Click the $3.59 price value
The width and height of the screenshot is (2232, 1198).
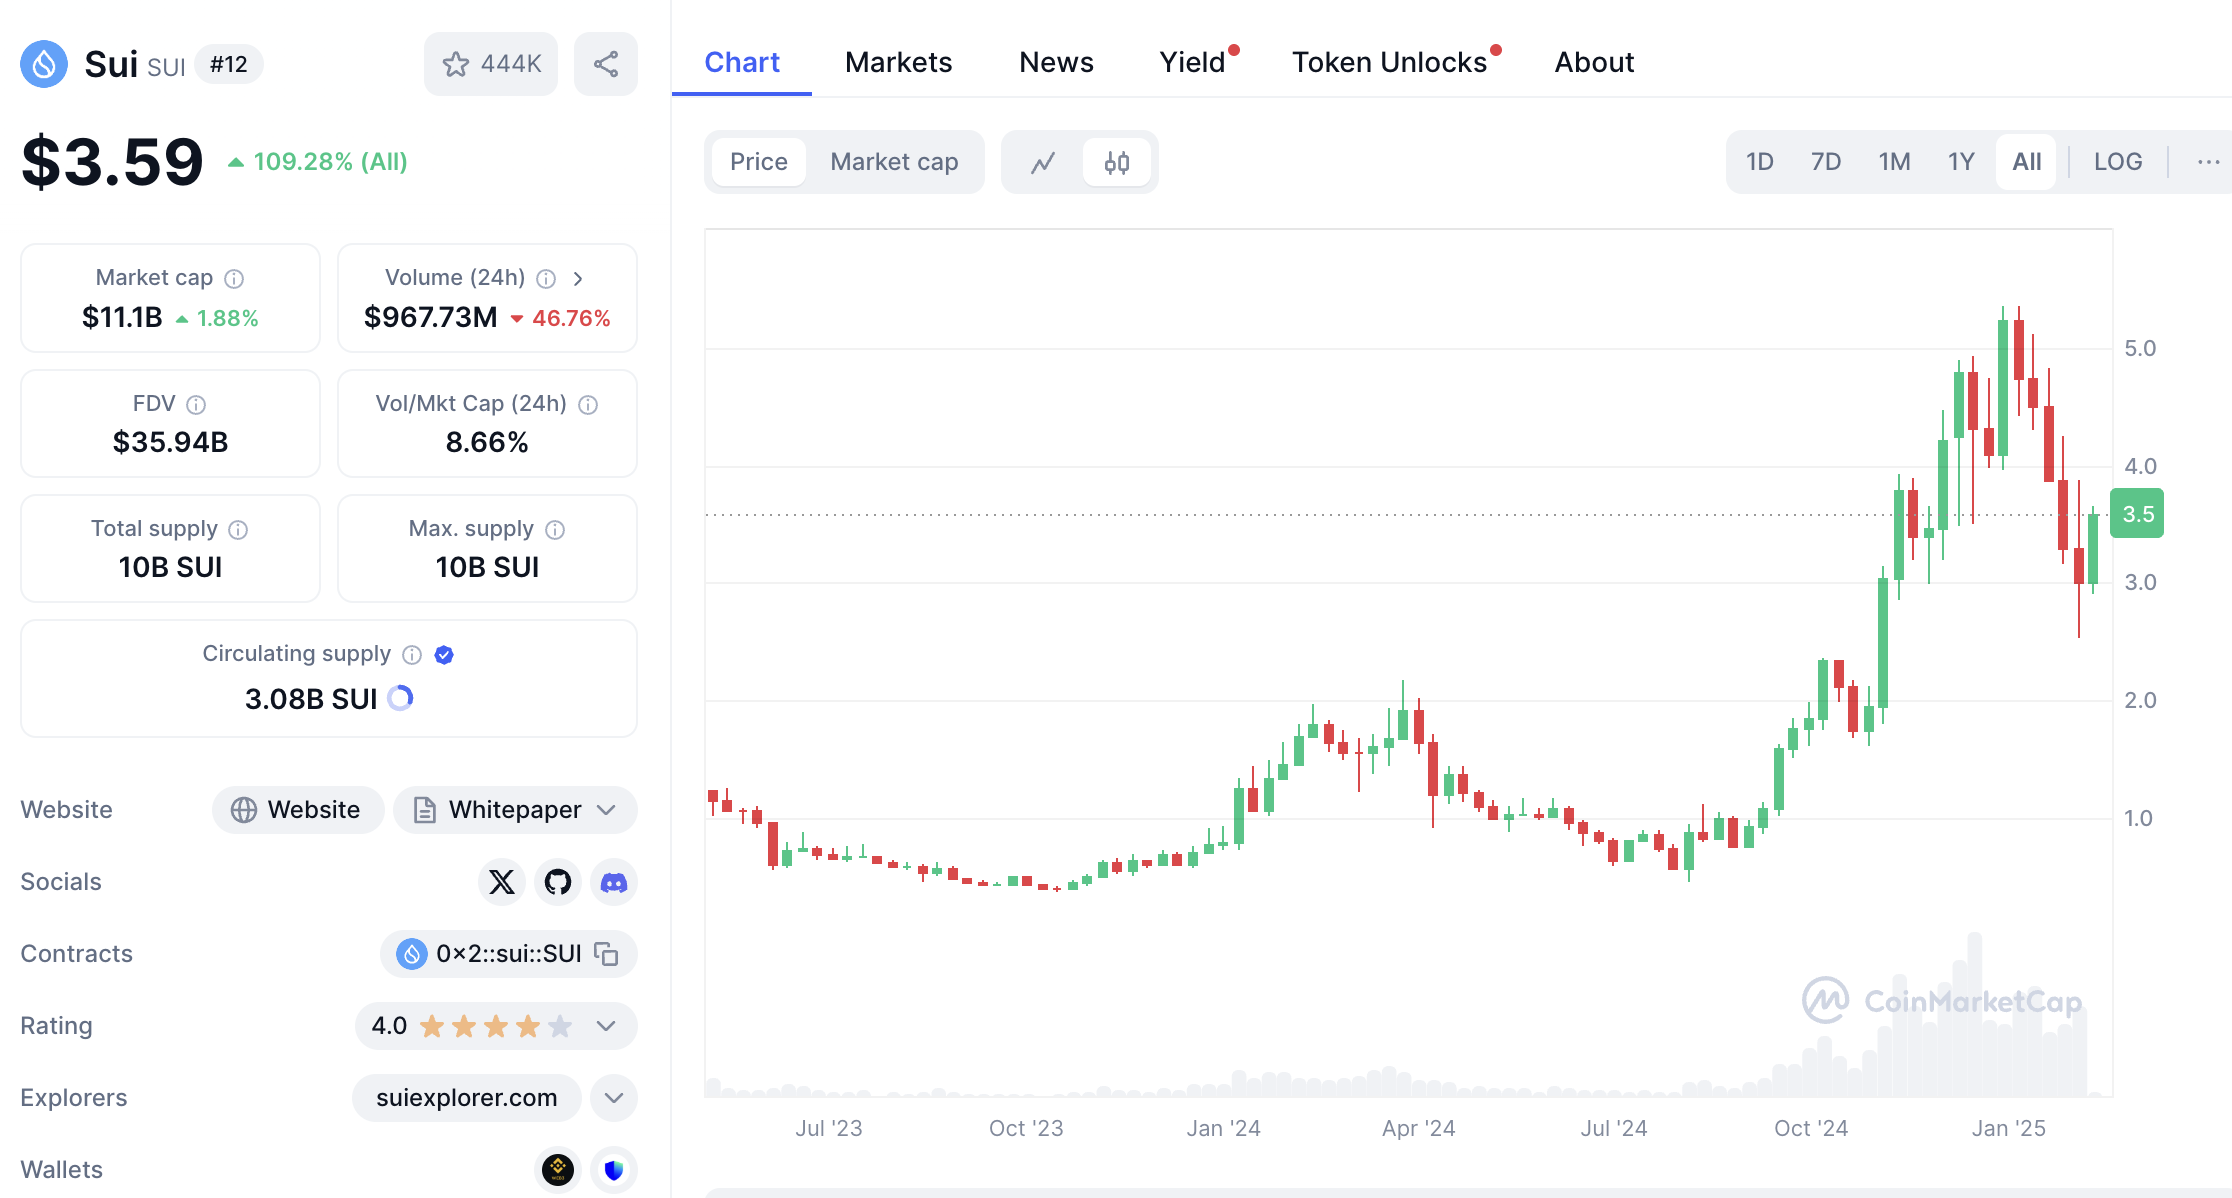112,162
